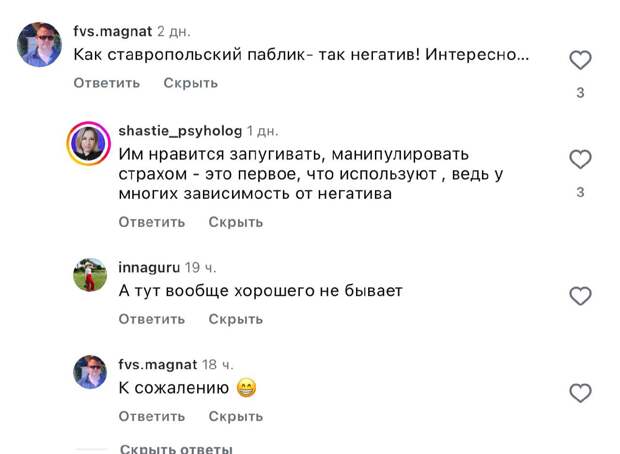Open the shastie_psyholog username link
Screen dimensions: 620x454
click(x=180, y=130)
